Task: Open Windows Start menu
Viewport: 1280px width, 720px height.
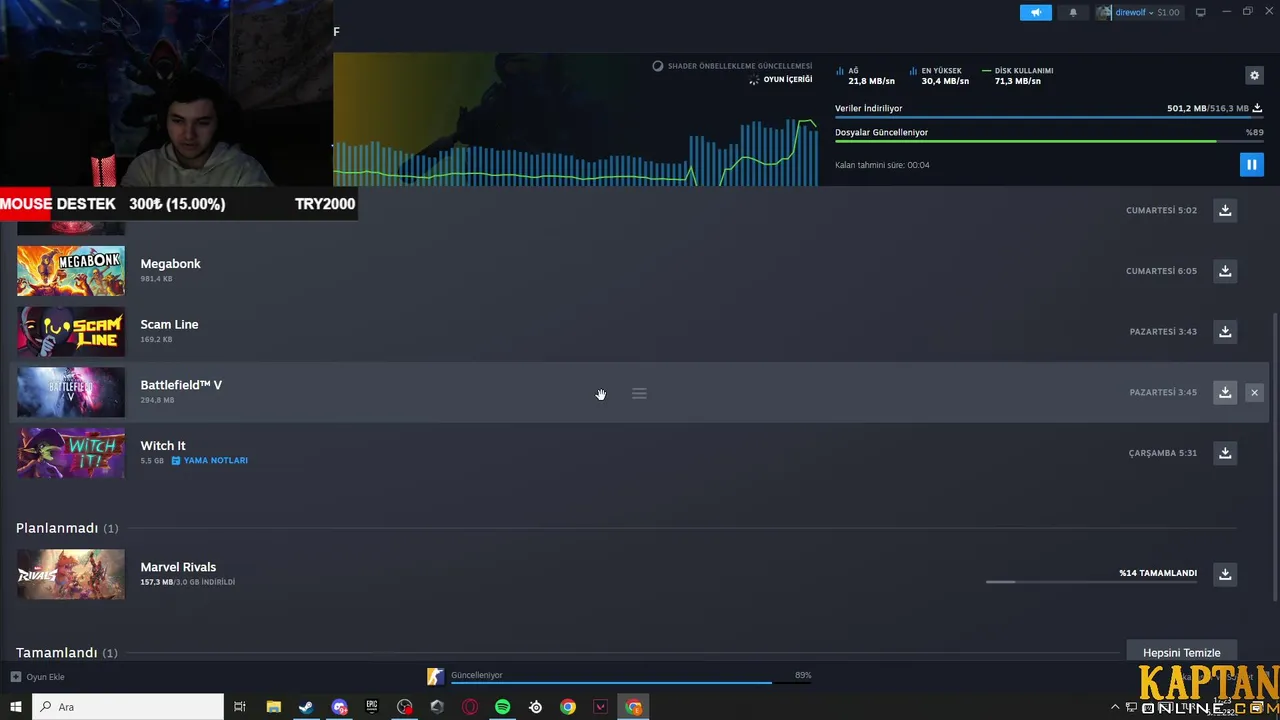Action: coord(15,707)
